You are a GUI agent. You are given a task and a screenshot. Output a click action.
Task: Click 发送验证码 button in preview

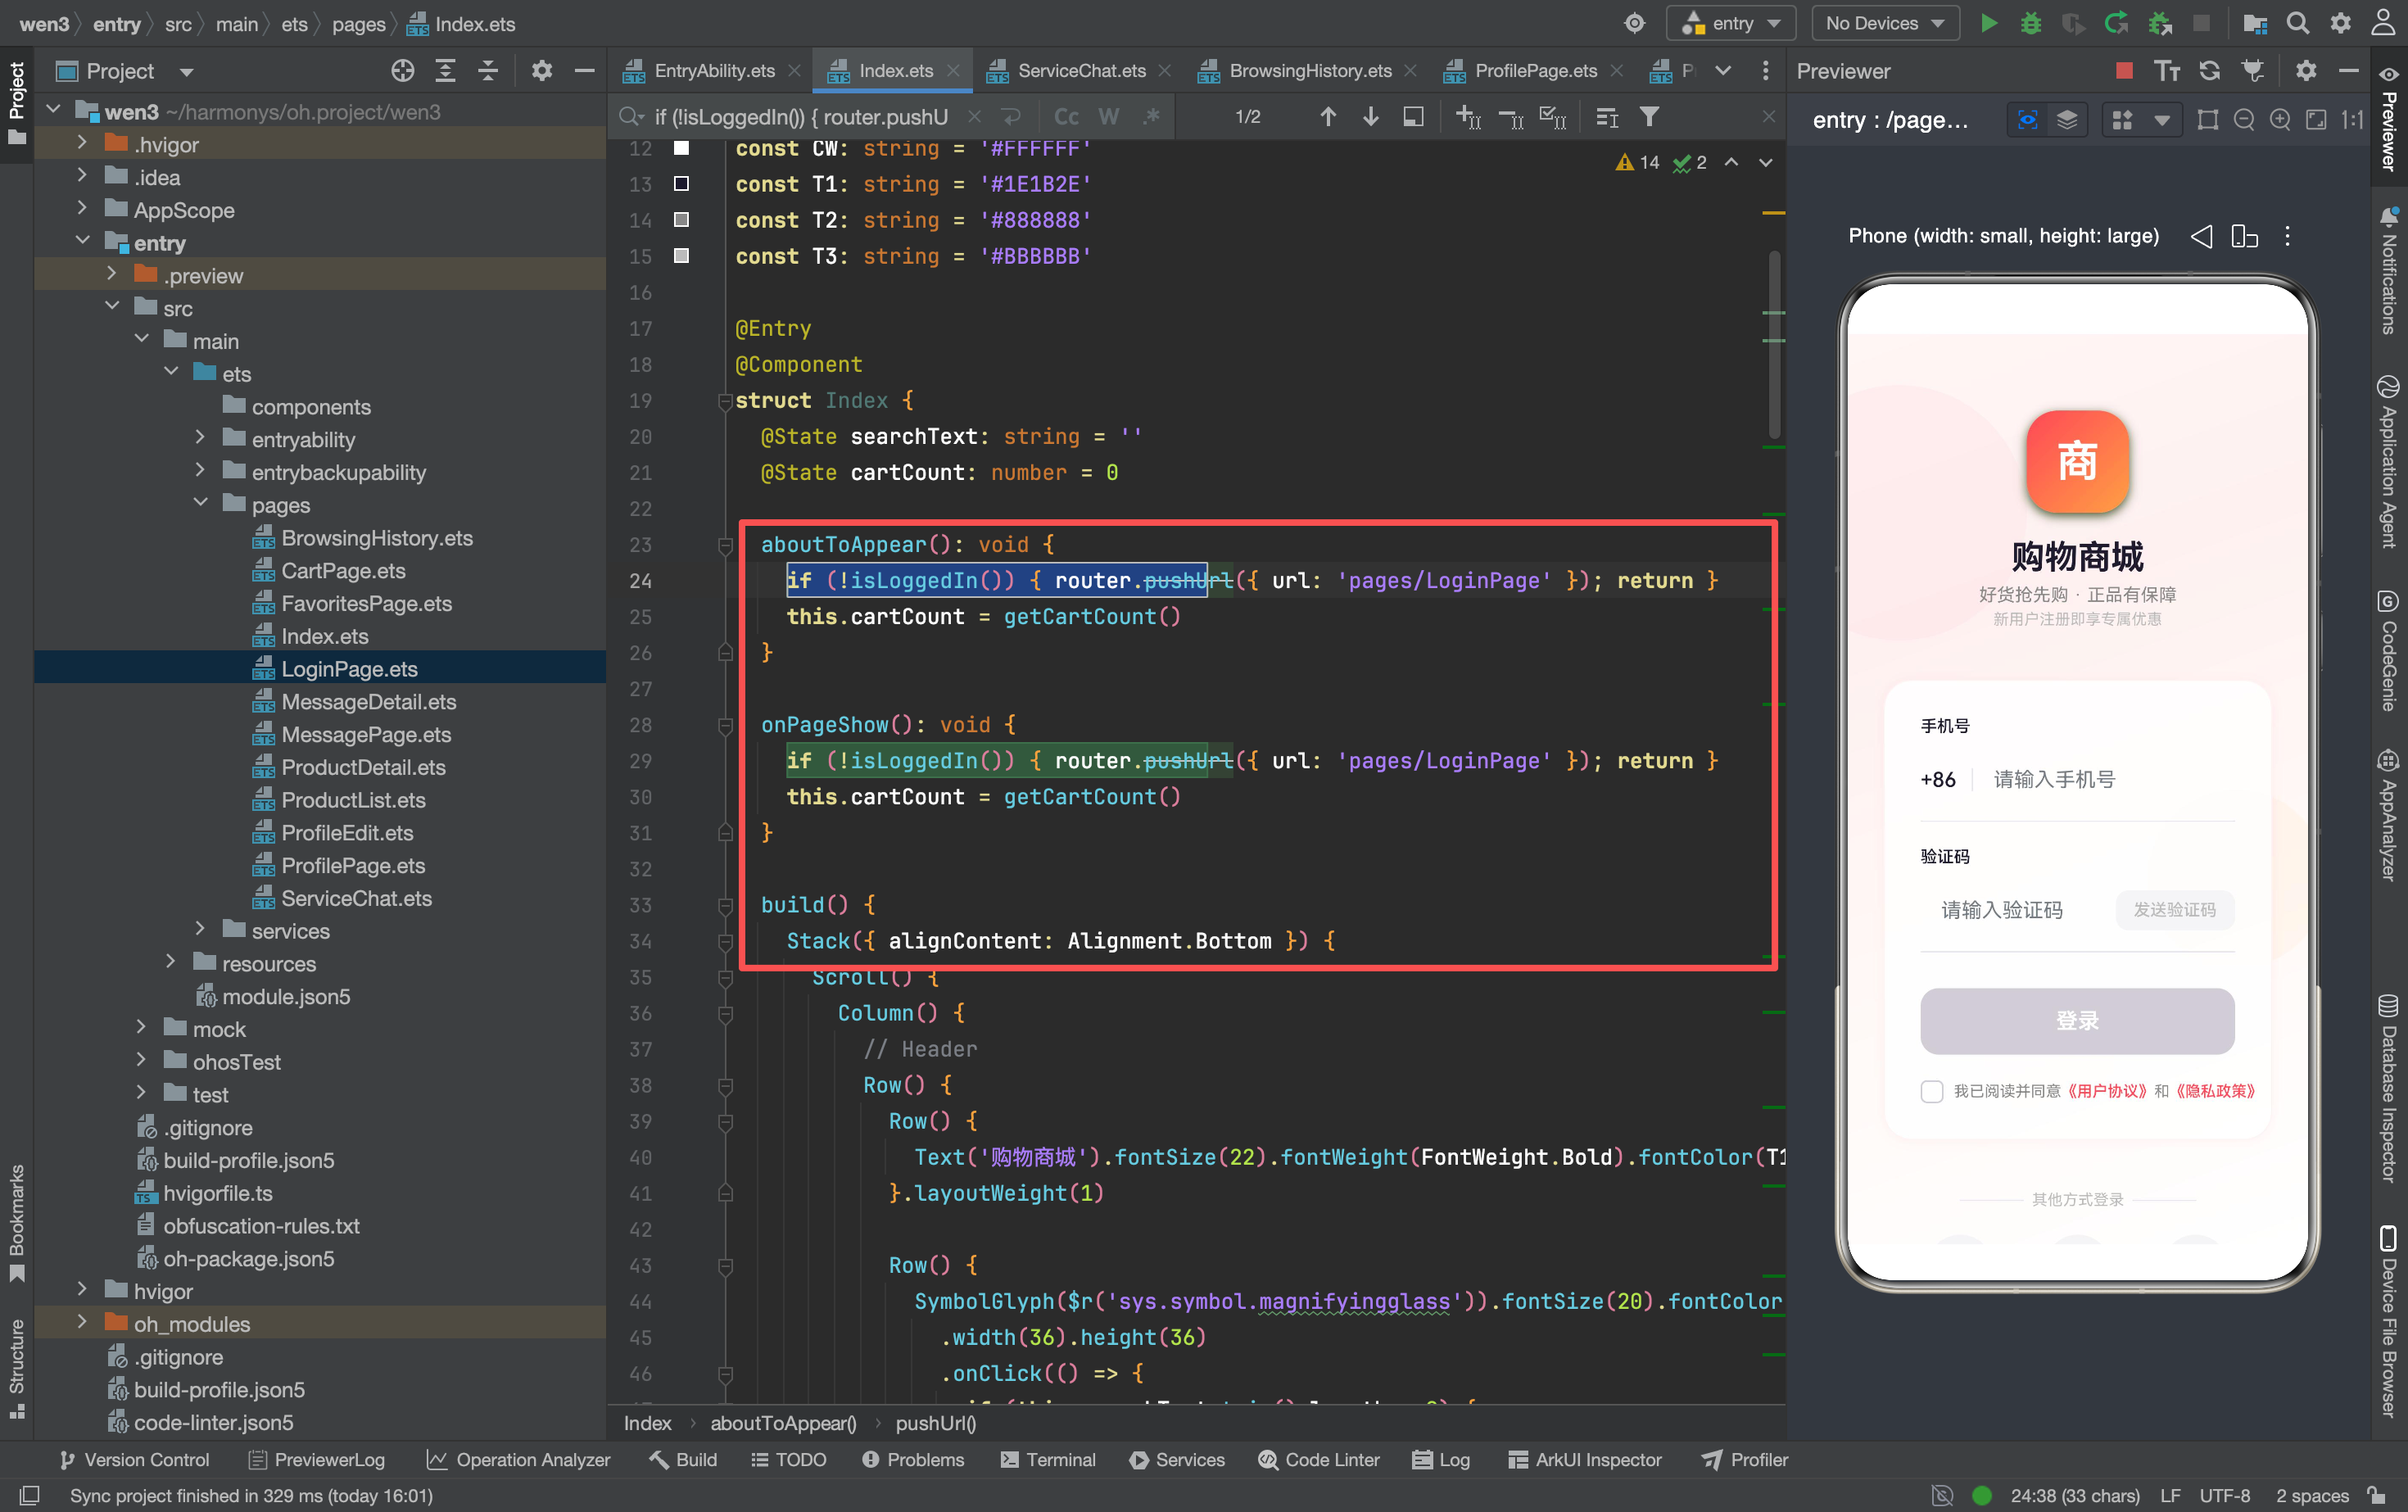[2174, 910]
